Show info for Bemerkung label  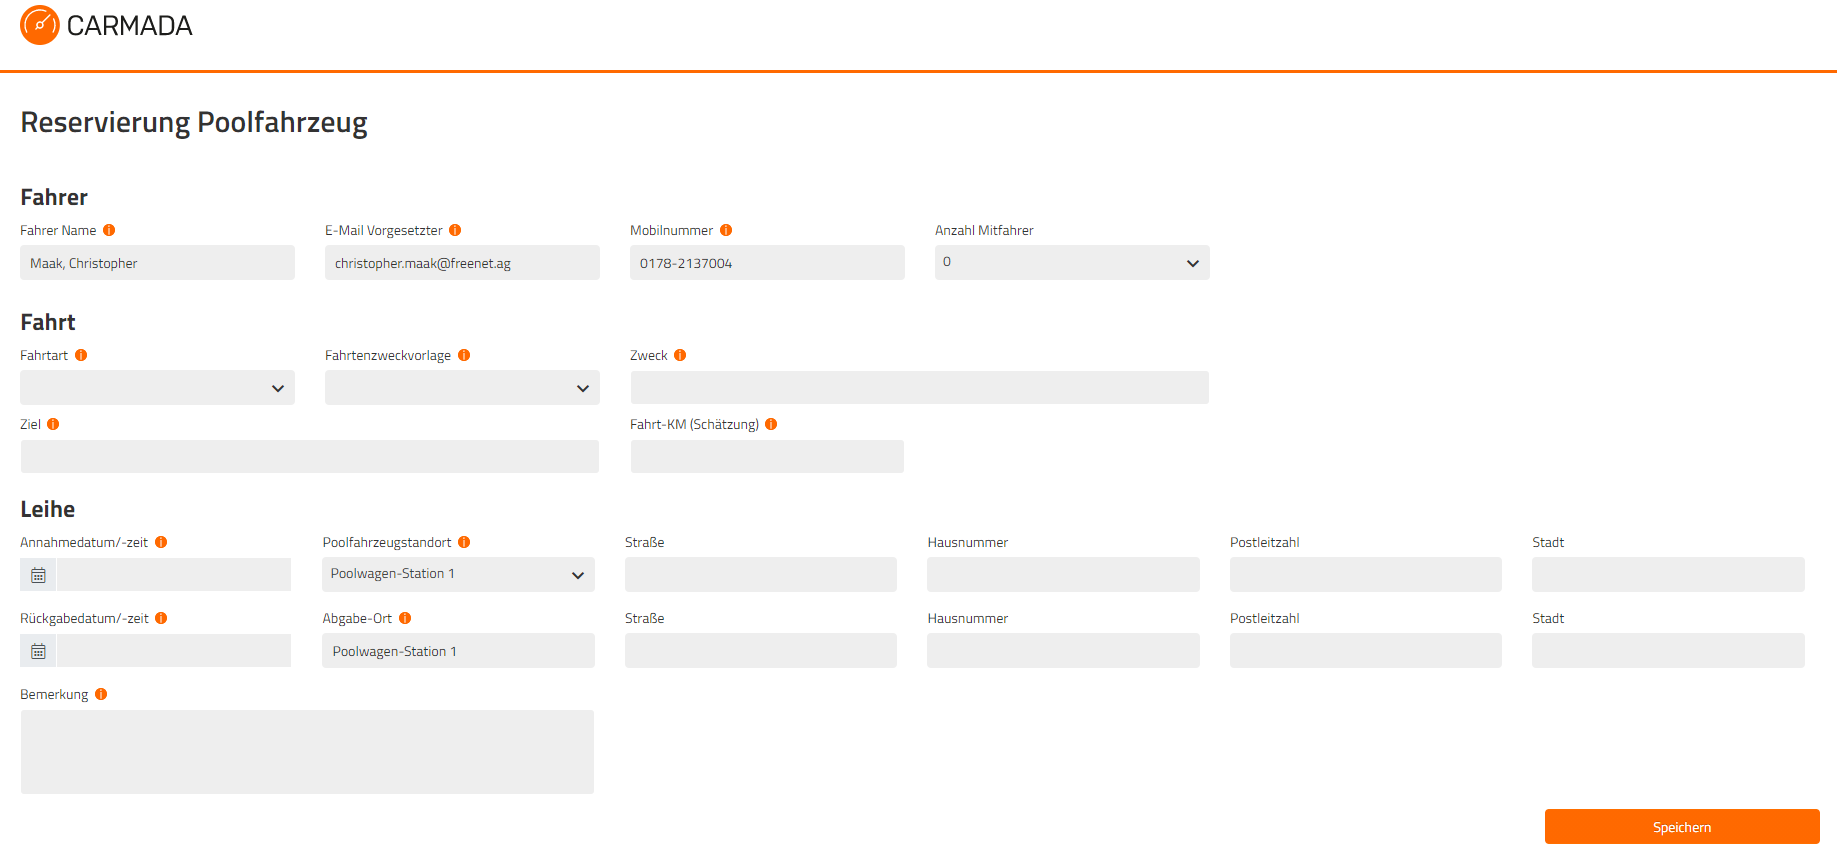coord(101,694)
